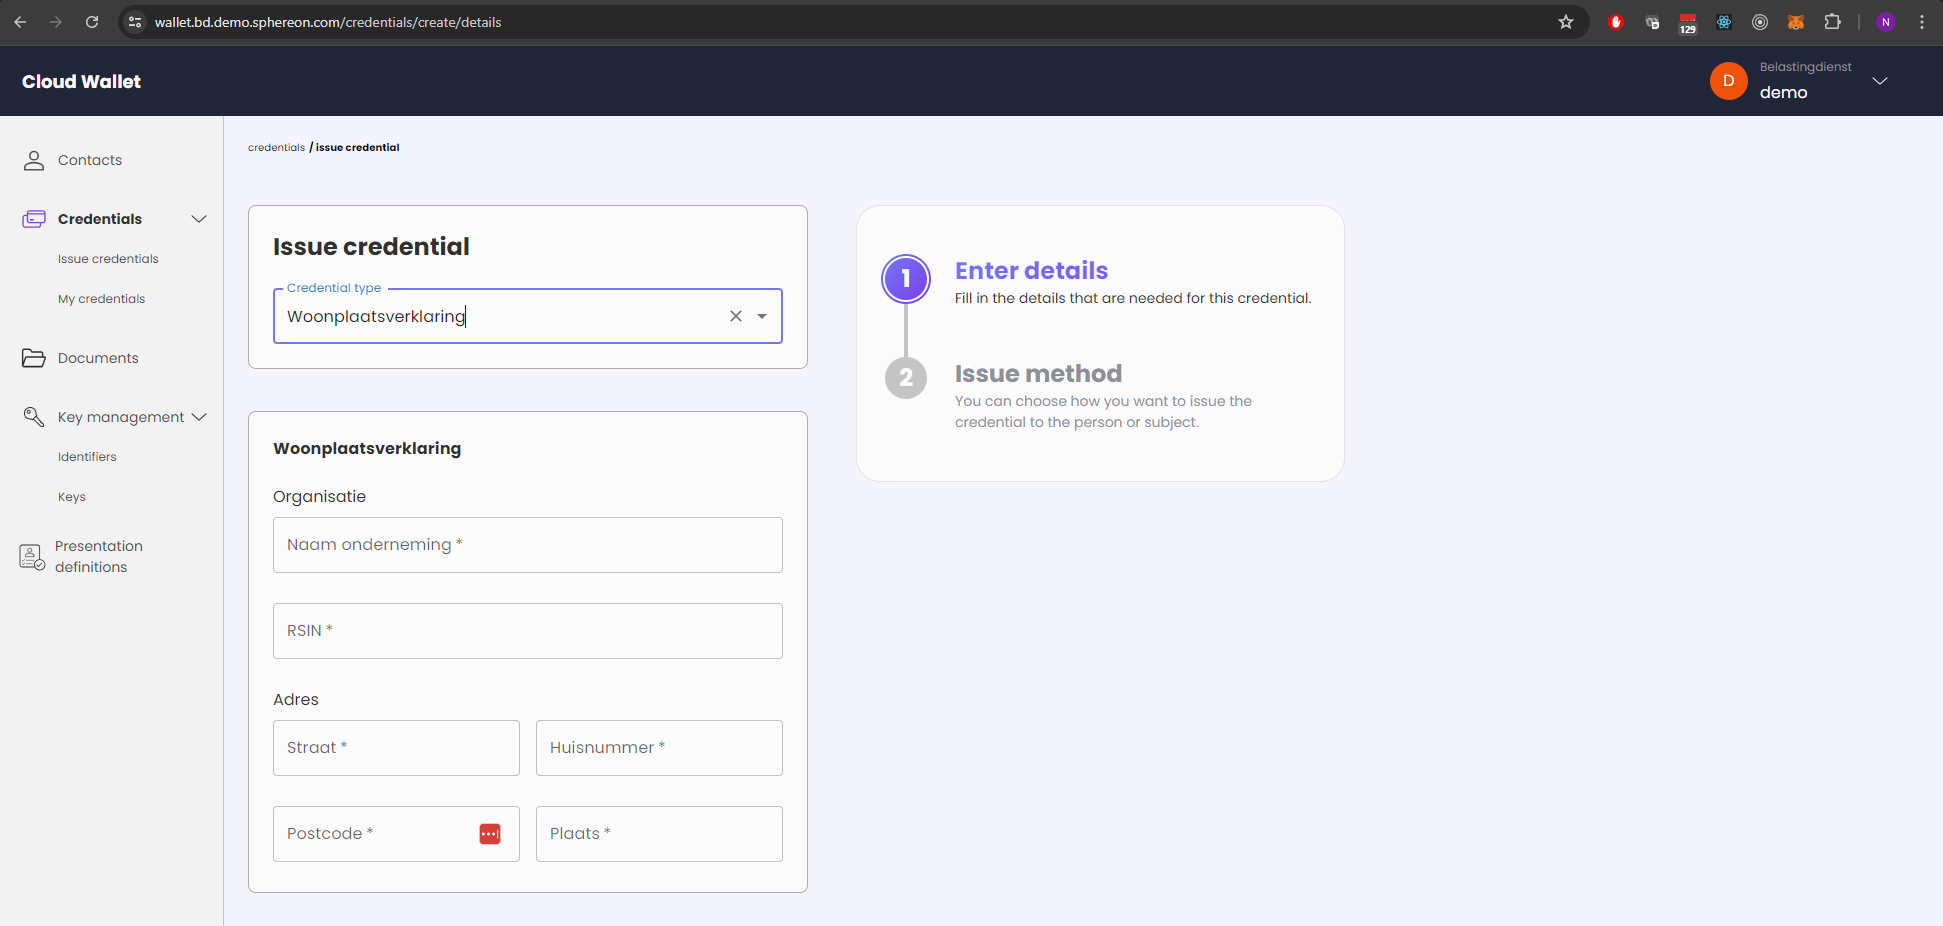
Task: View site information icon in address bar
Action: pyautogui.click(x=135, y=22)
